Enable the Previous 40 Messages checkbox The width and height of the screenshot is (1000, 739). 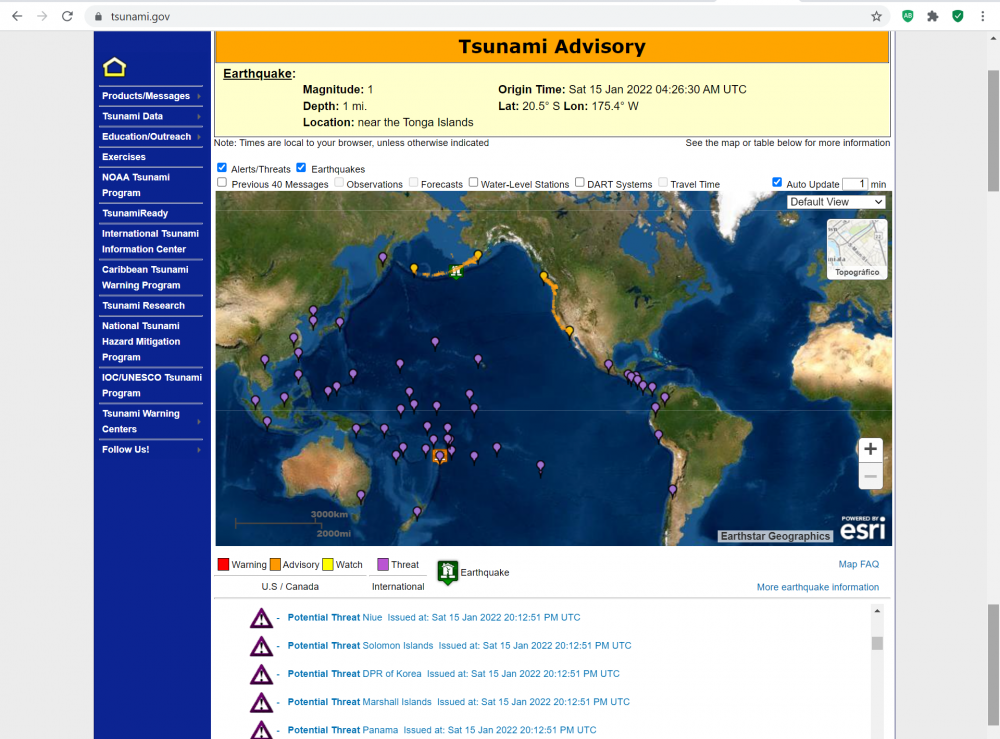point(222,183)
